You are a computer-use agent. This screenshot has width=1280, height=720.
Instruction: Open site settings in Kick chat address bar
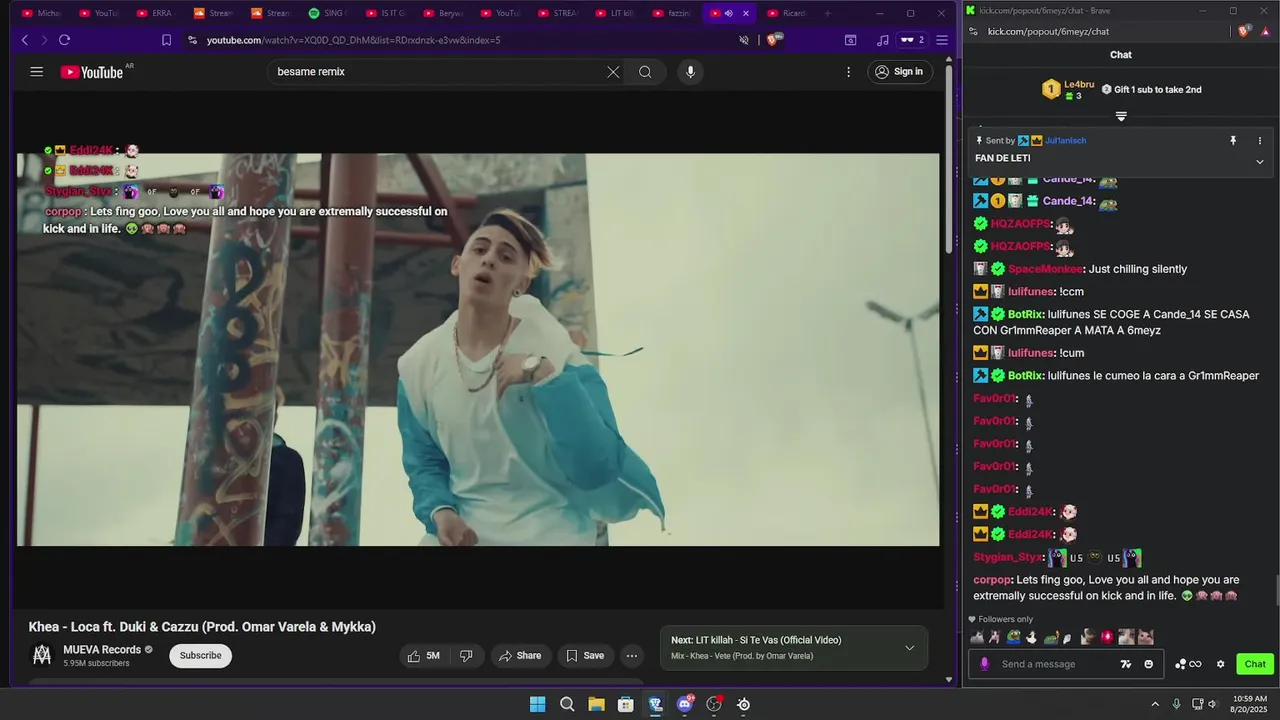973,31
